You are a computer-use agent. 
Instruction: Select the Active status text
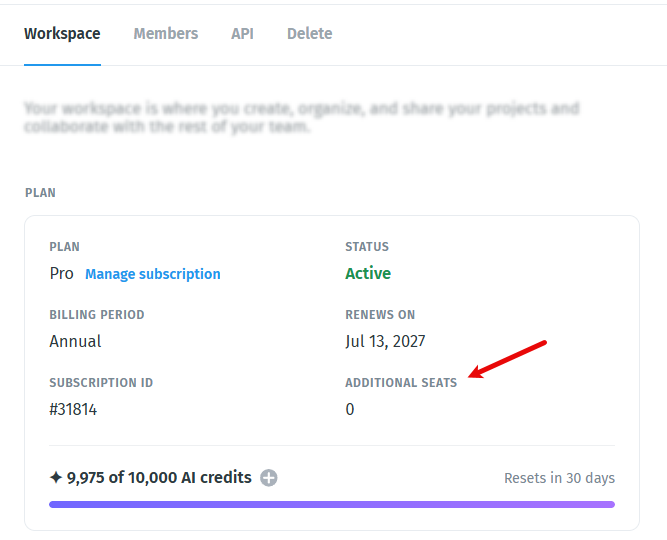(x=368, y=273)
